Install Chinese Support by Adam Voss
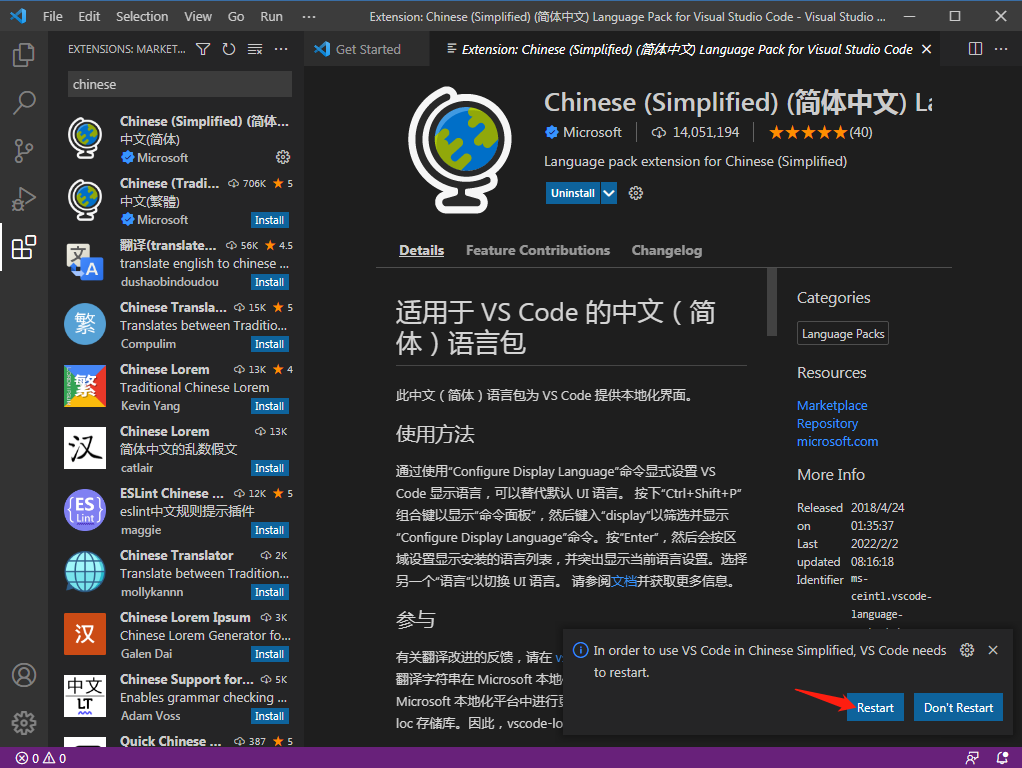Image resolution: width=1022 pixels, height=768 pixels. (x=270, y=716)
